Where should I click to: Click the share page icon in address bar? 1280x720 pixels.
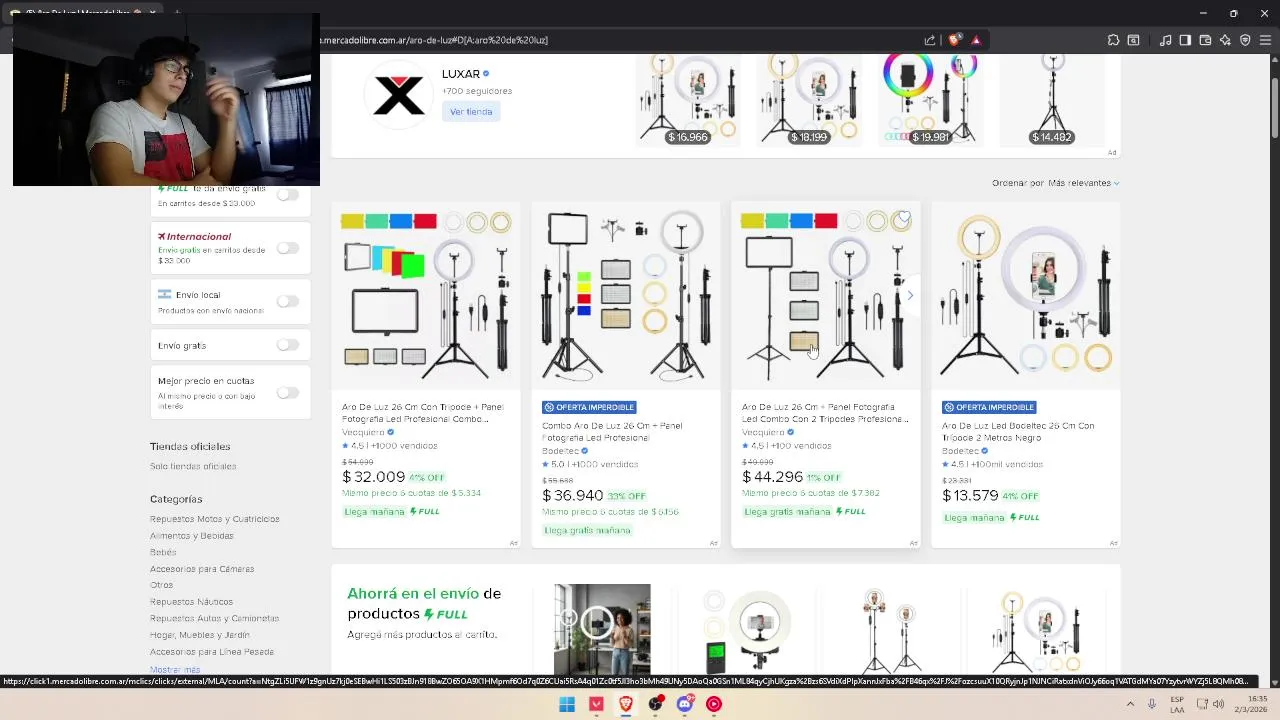930,40
